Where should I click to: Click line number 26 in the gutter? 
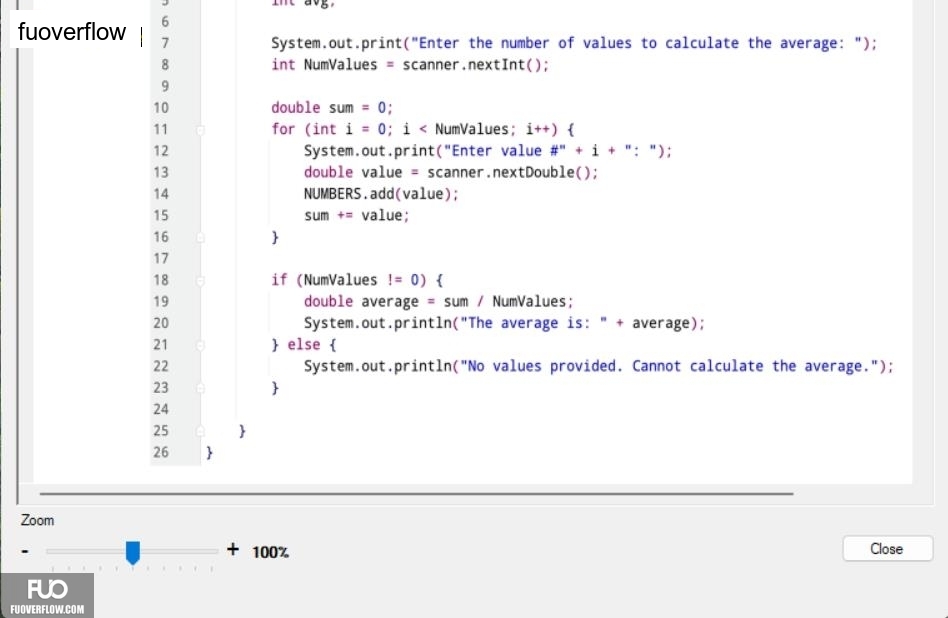coord(161,452)
